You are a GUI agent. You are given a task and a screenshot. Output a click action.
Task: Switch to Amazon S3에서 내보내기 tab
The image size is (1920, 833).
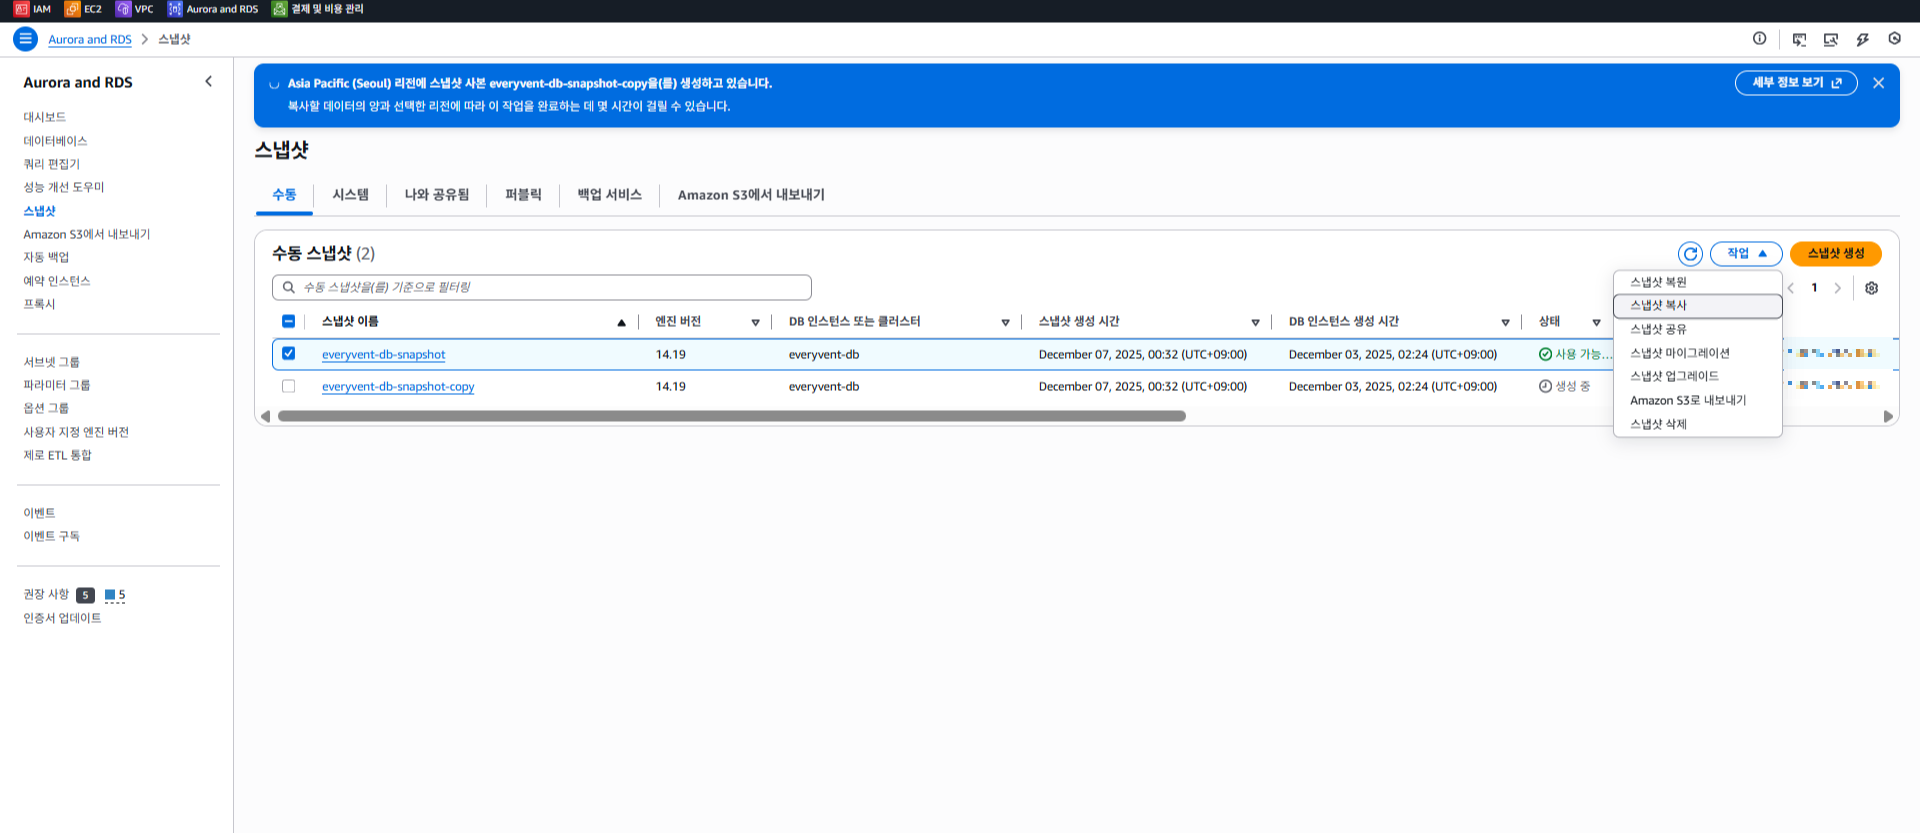(x=751, y=195)
